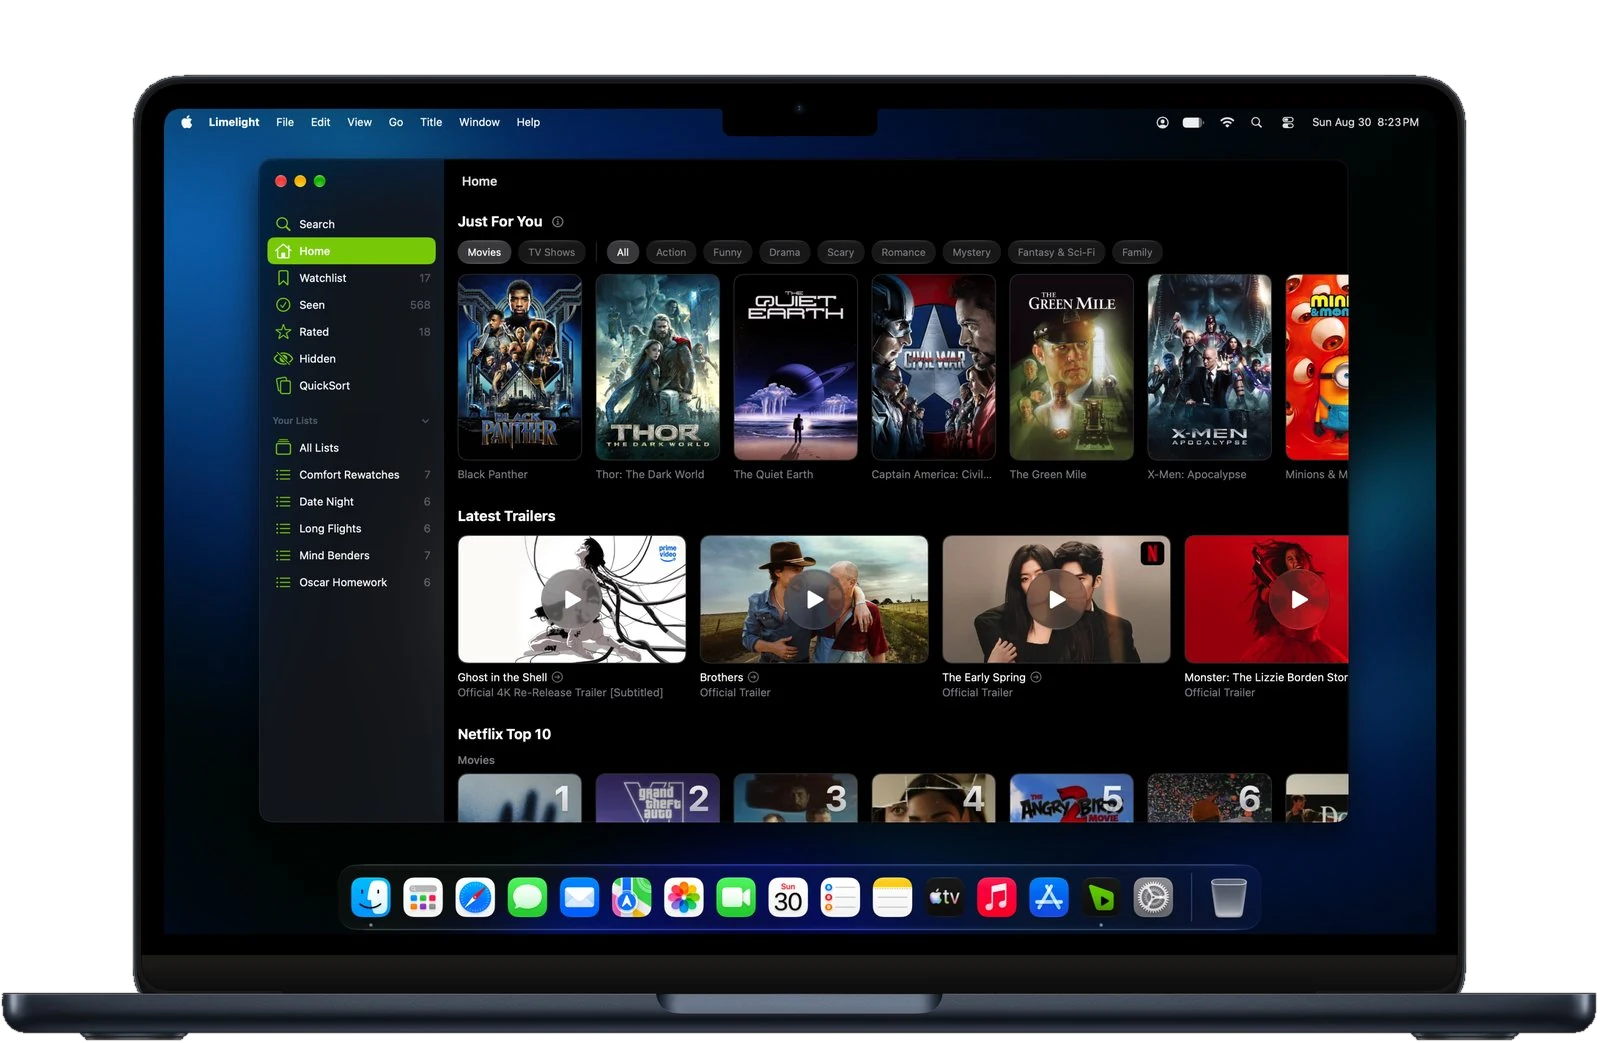Click the All Lists stack icon

point(283,448)
